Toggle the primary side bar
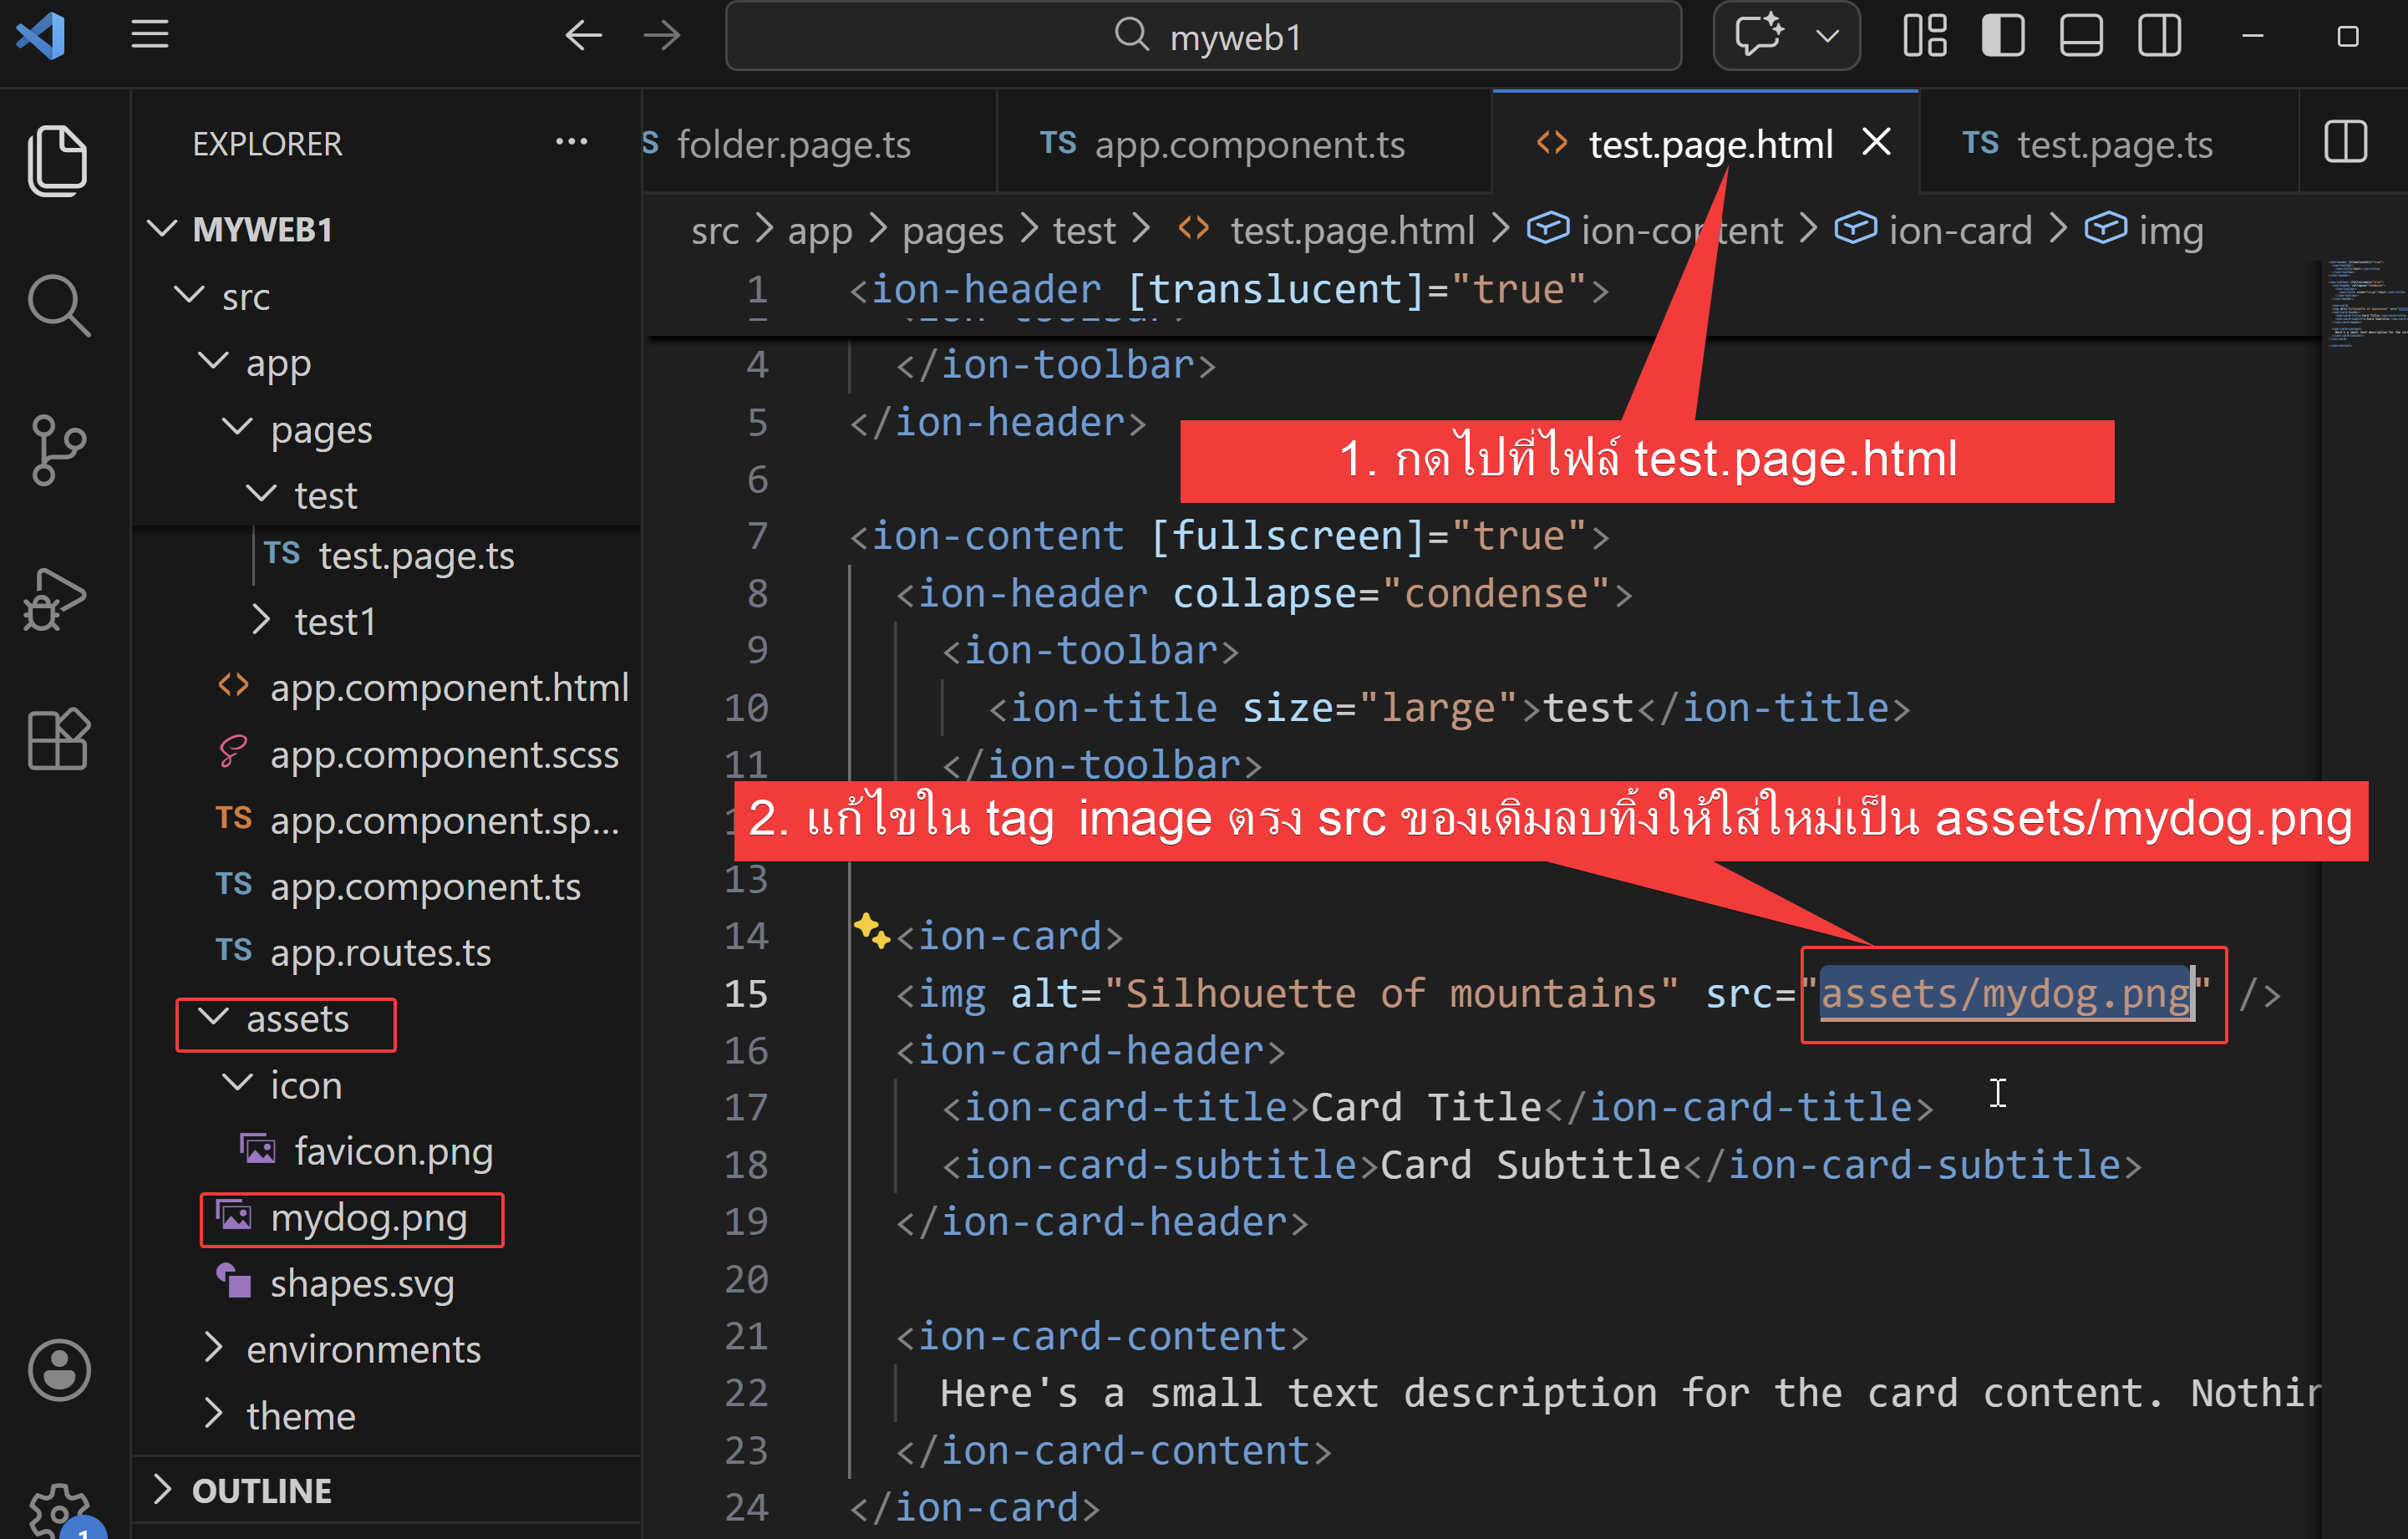The width and height of the screenshot is (2408, 1539). (2002, 36)
